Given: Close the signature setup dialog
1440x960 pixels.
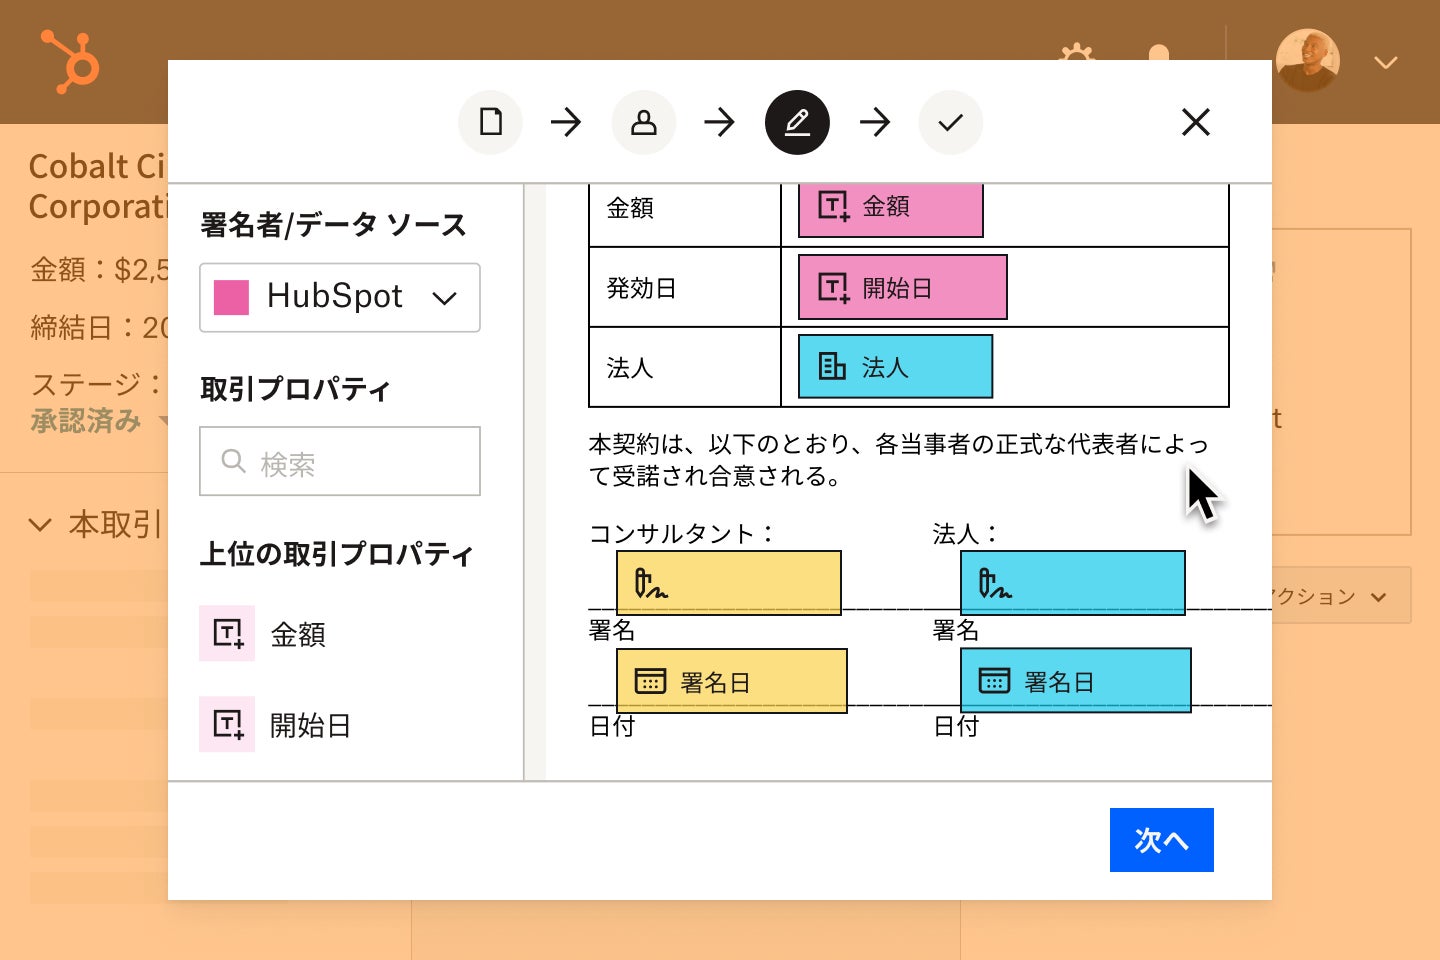Looking at the screenshot, I should coord(1196,122).
